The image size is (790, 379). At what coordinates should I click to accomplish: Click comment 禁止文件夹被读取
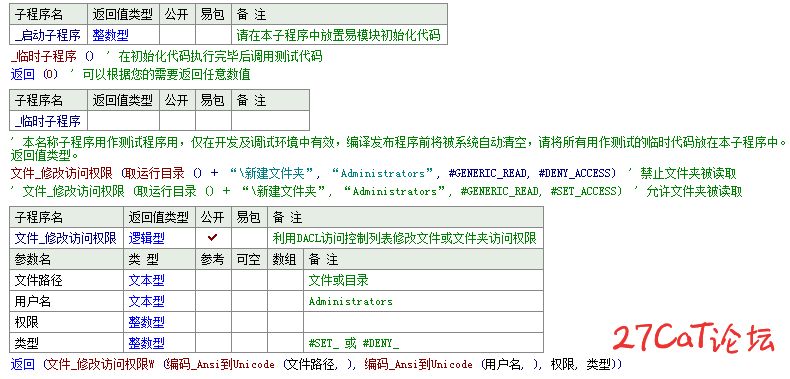click(x=688, y=173)
